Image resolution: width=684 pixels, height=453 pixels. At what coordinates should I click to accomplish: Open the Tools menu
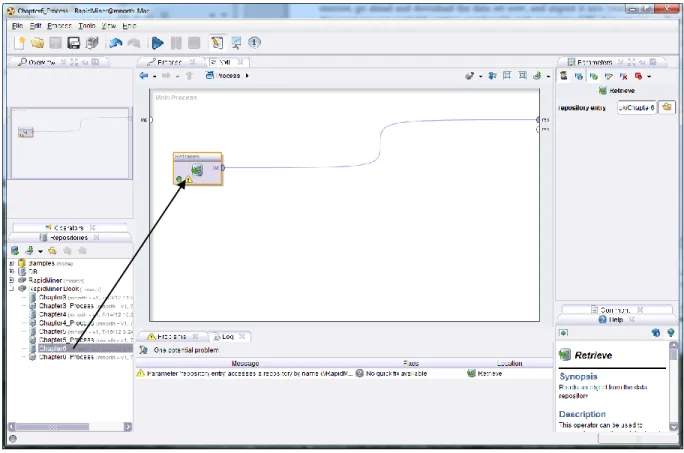click(87, 26)
